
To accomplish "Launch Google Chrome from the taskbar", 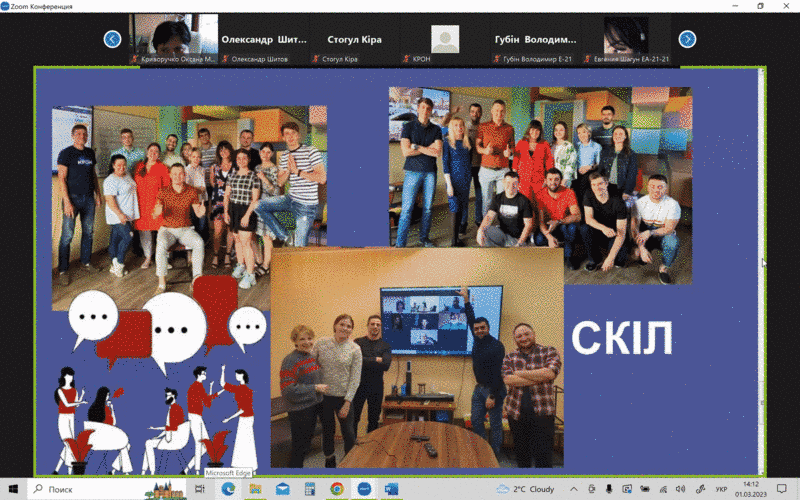I will 337,489.
